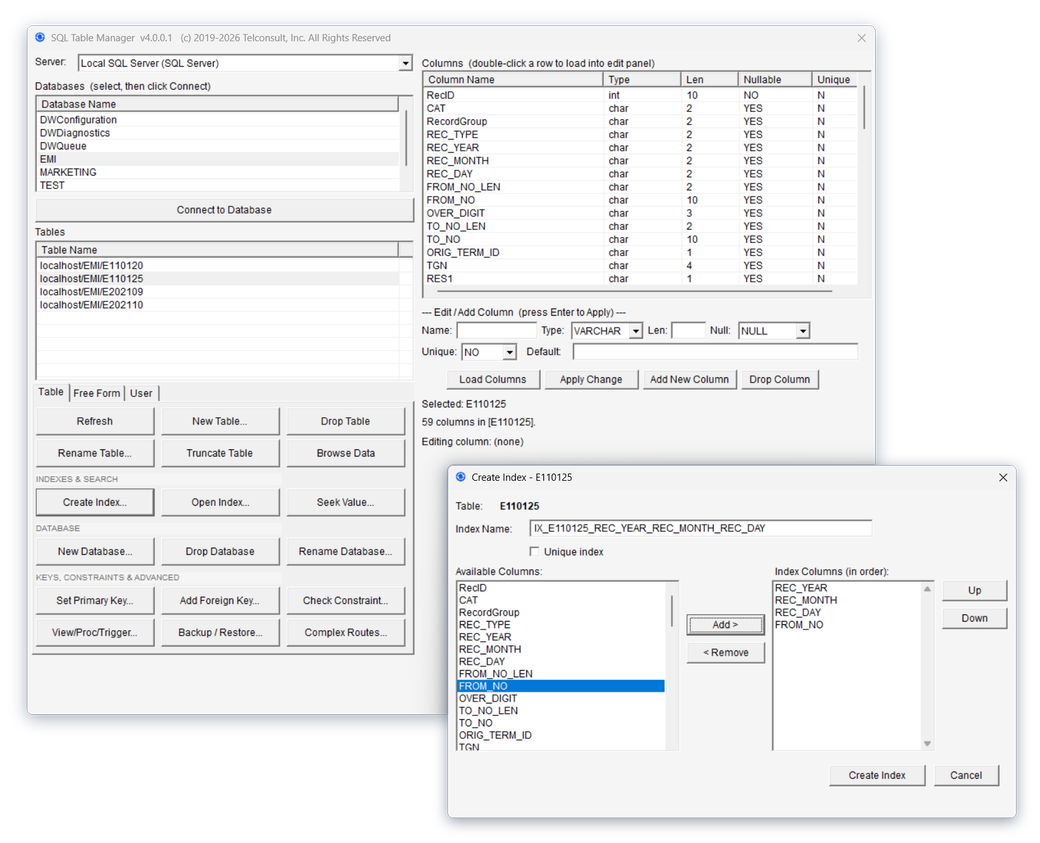Viewport: 1040px width, 843px height.
Task: Select table localhost/EMI/E202109
Action: tap(218, 292)
